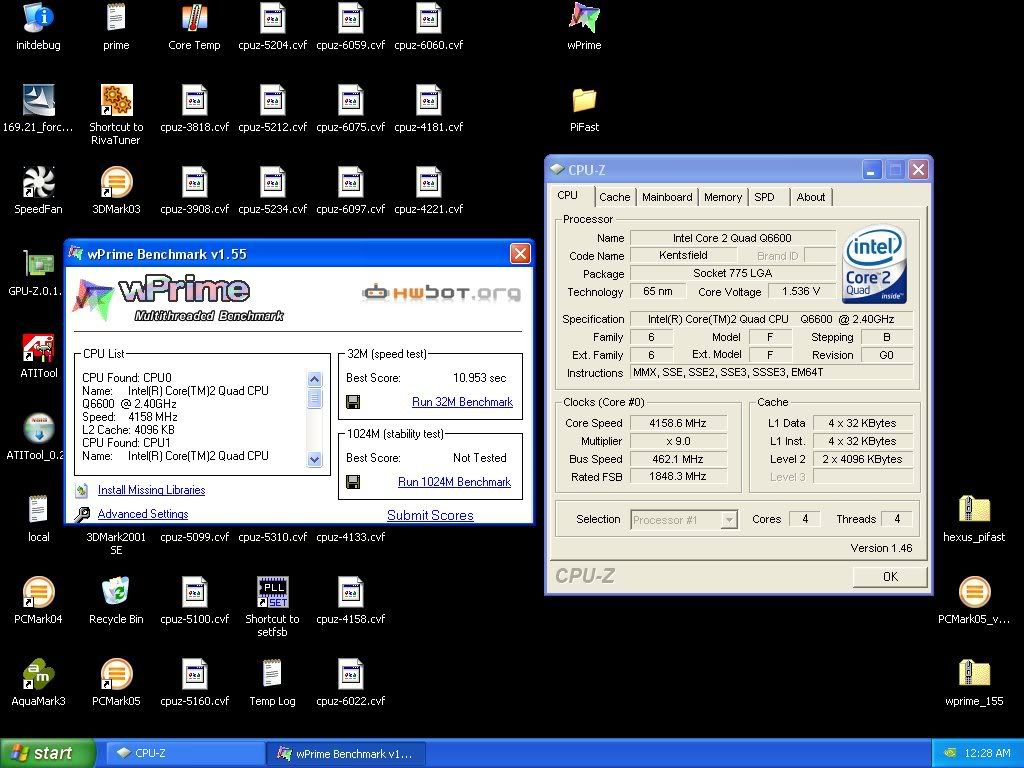Open Advanced Settings link in wPrime

[143, 514]
